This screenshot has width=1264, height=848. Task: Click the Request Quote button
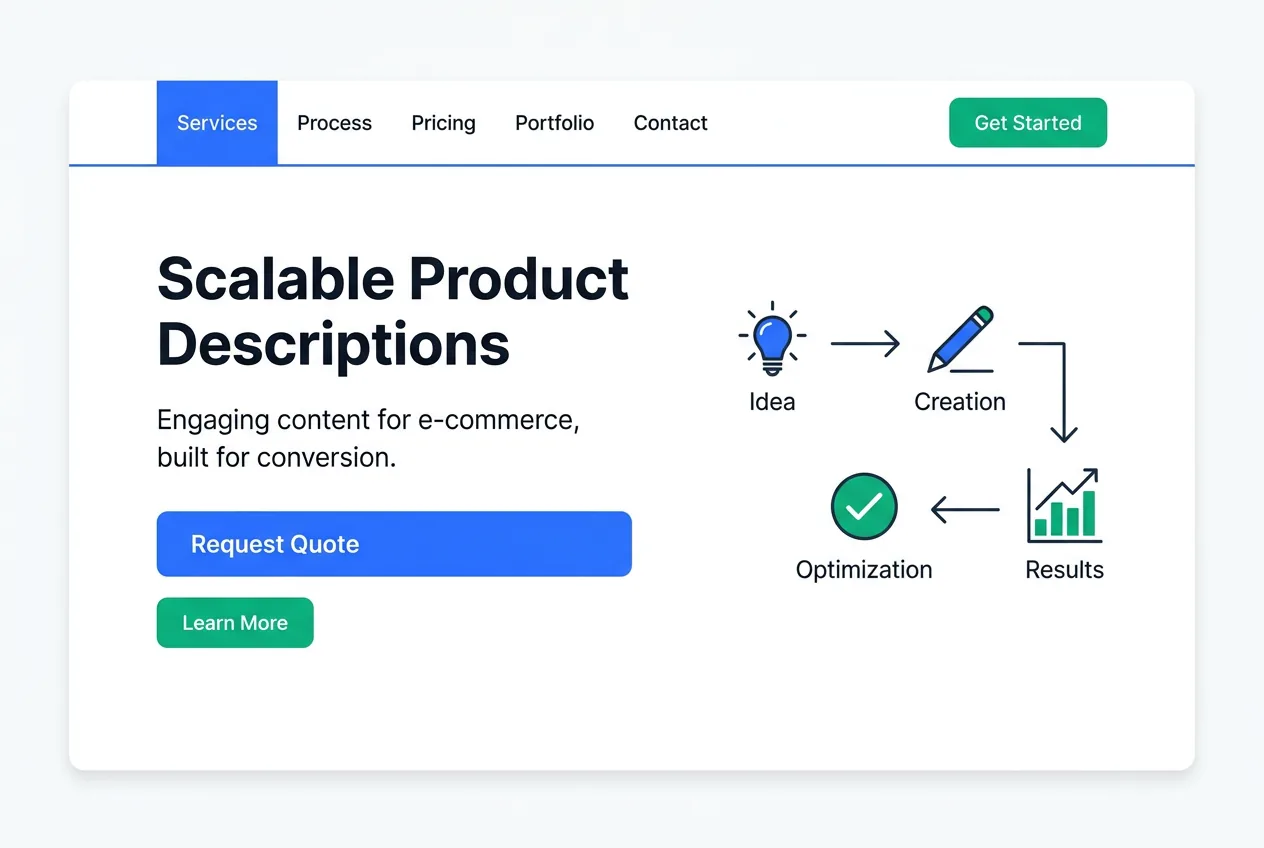point(393,544)
